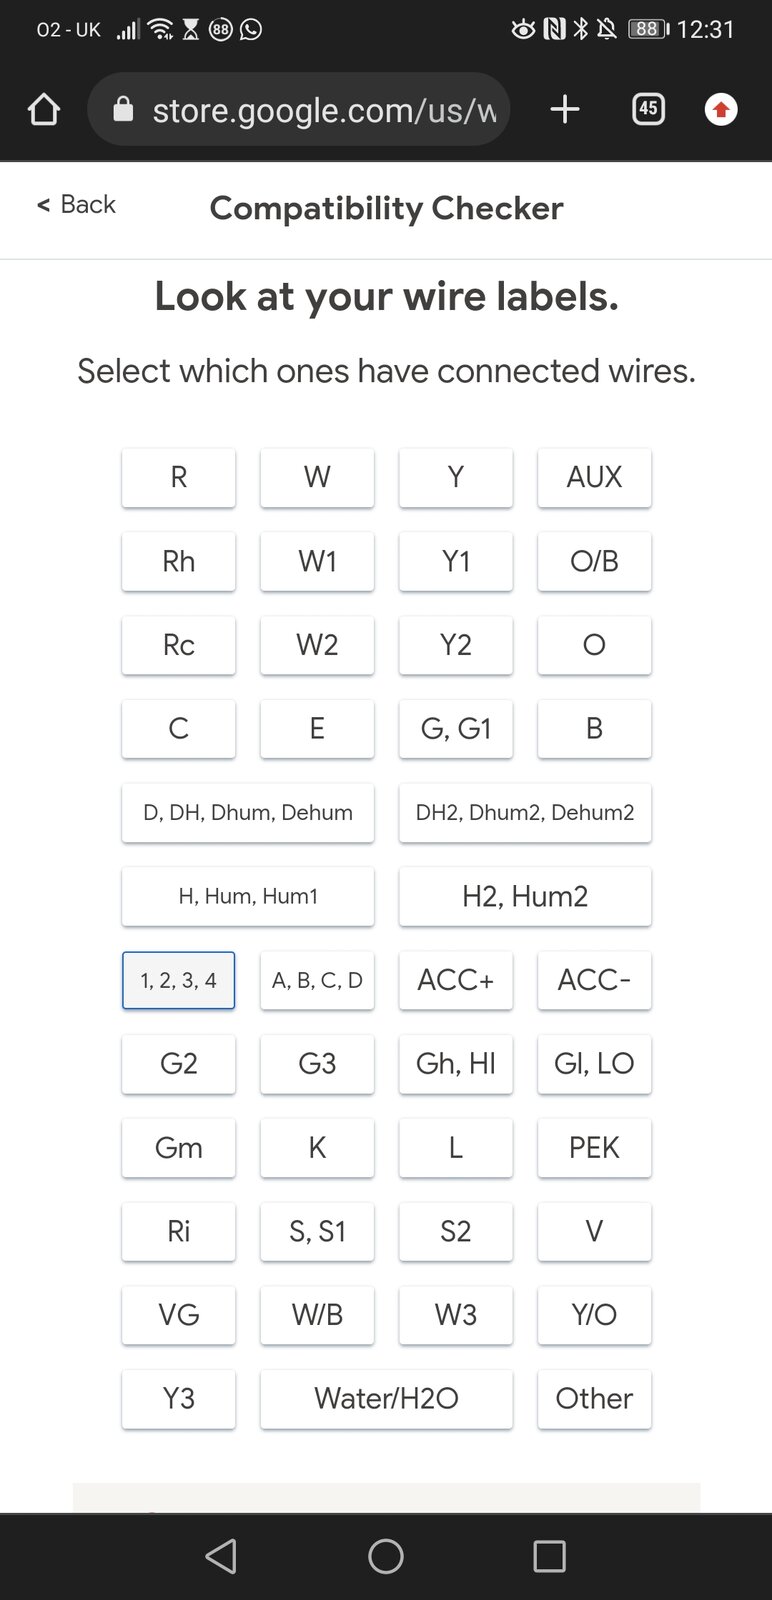Toggle the PEK wire label
Screen dimensions: 772x1600
tap(594, 1147)
